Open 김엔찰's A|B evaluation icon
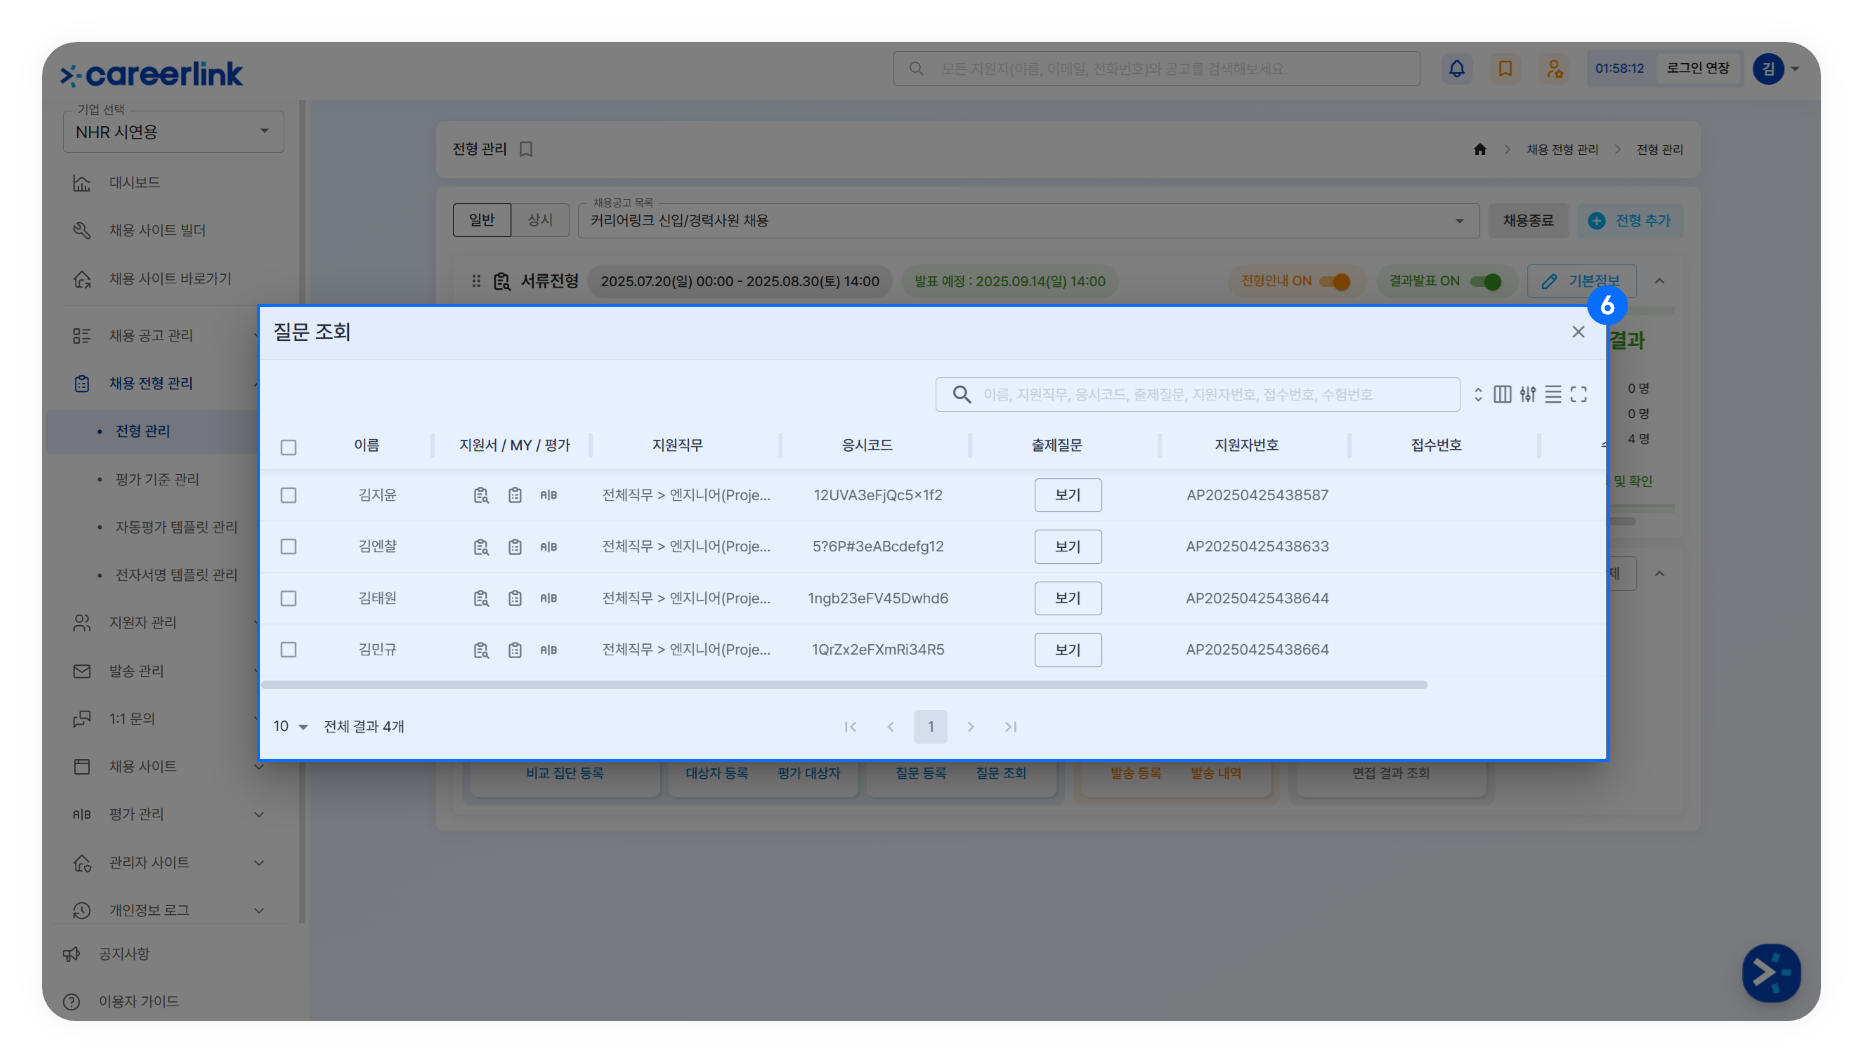 coord(549,547)
